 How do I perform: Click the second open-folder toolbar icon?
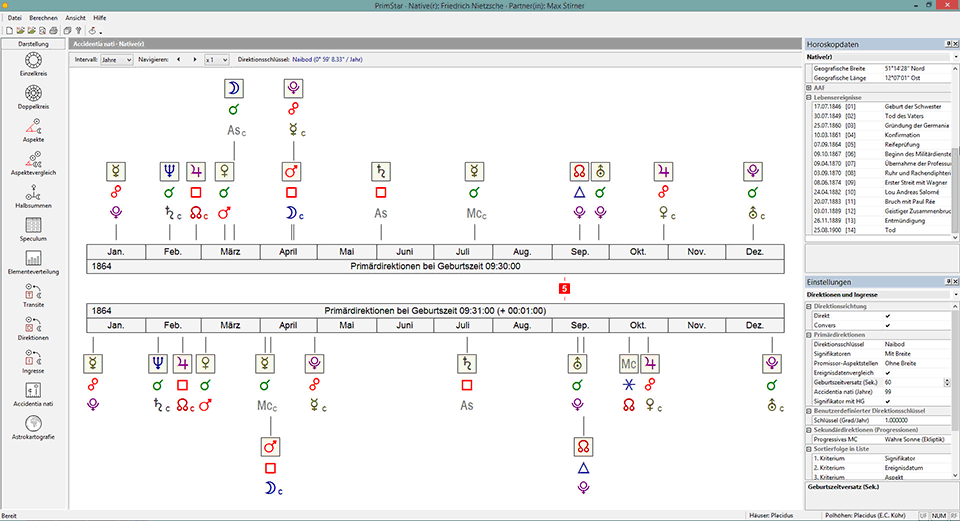31,31
